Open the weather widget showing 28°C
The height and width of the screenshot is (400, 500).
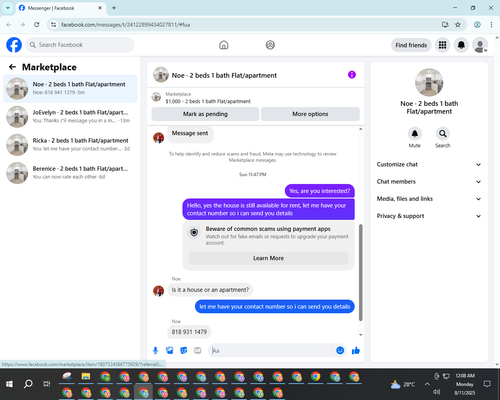click(403, 384)
